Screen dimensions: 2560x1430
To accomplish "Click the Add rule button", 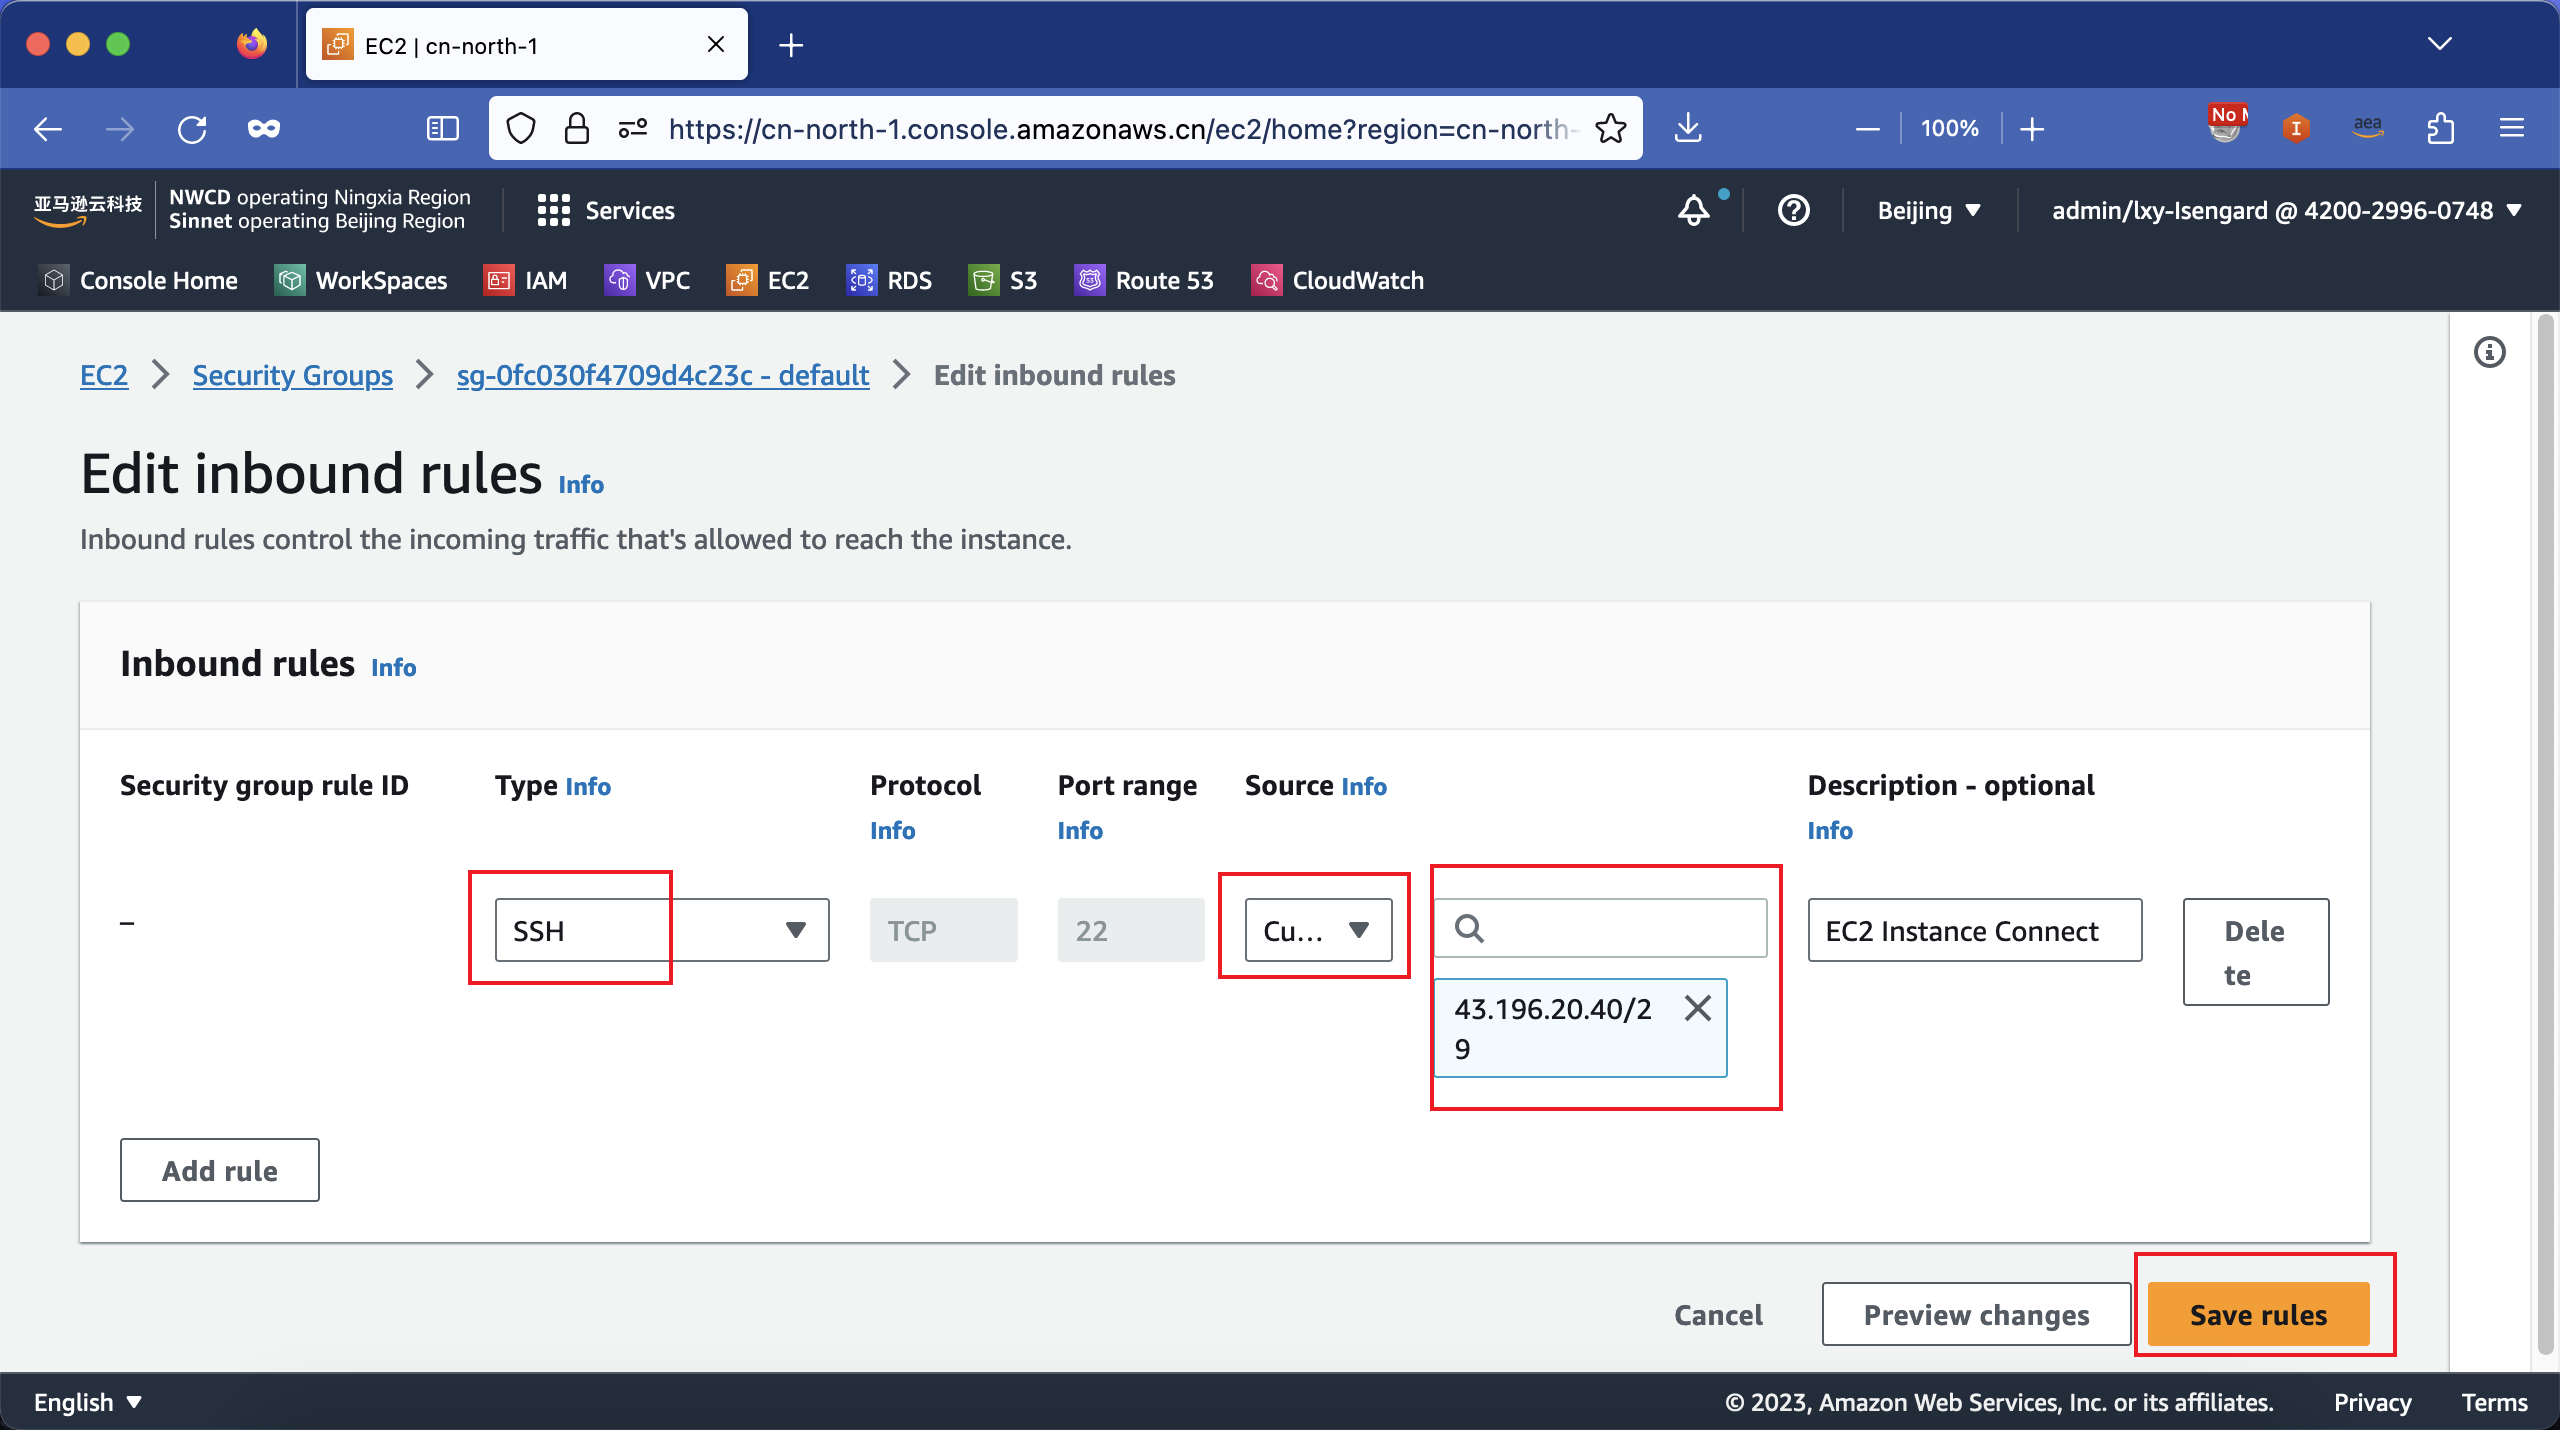I will pyautogui.click(x=220, y=1170).
